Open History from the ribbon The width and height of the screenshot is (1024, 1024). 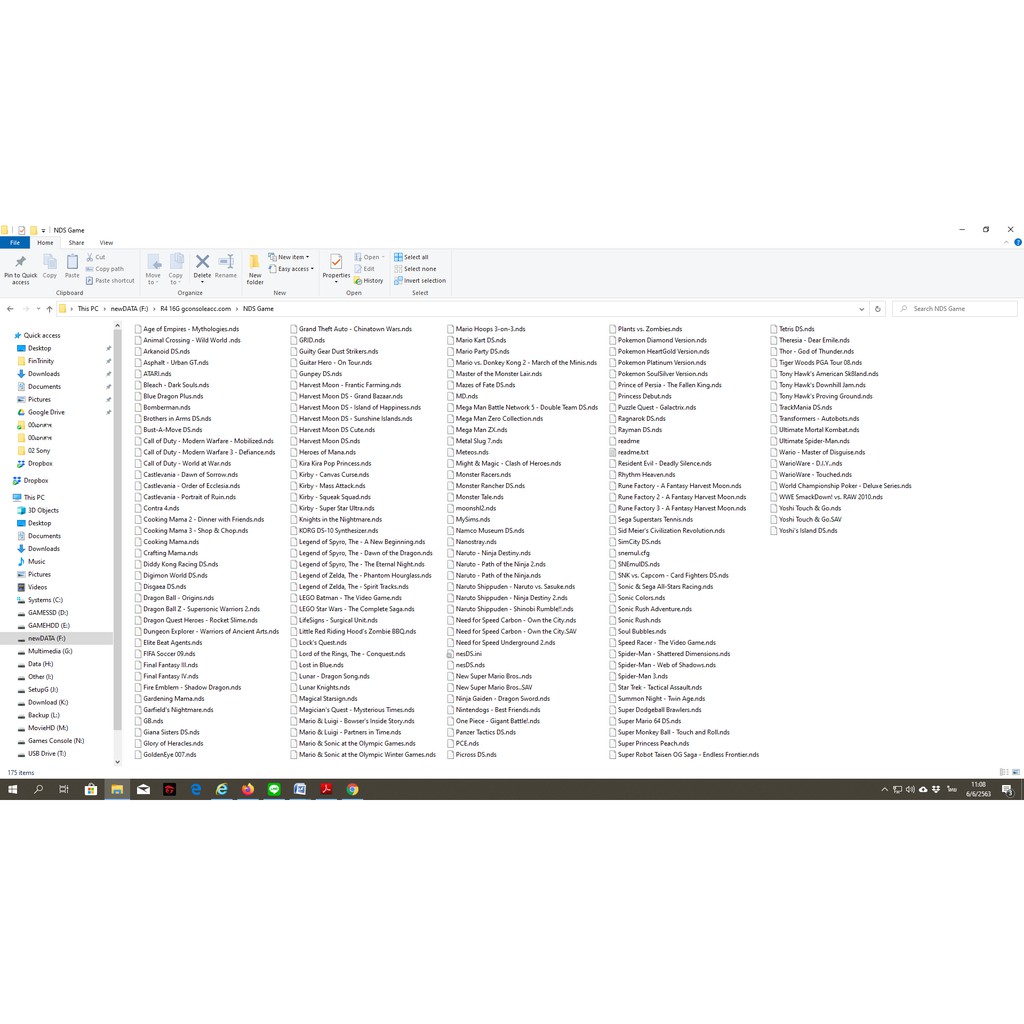coord(369,281)
